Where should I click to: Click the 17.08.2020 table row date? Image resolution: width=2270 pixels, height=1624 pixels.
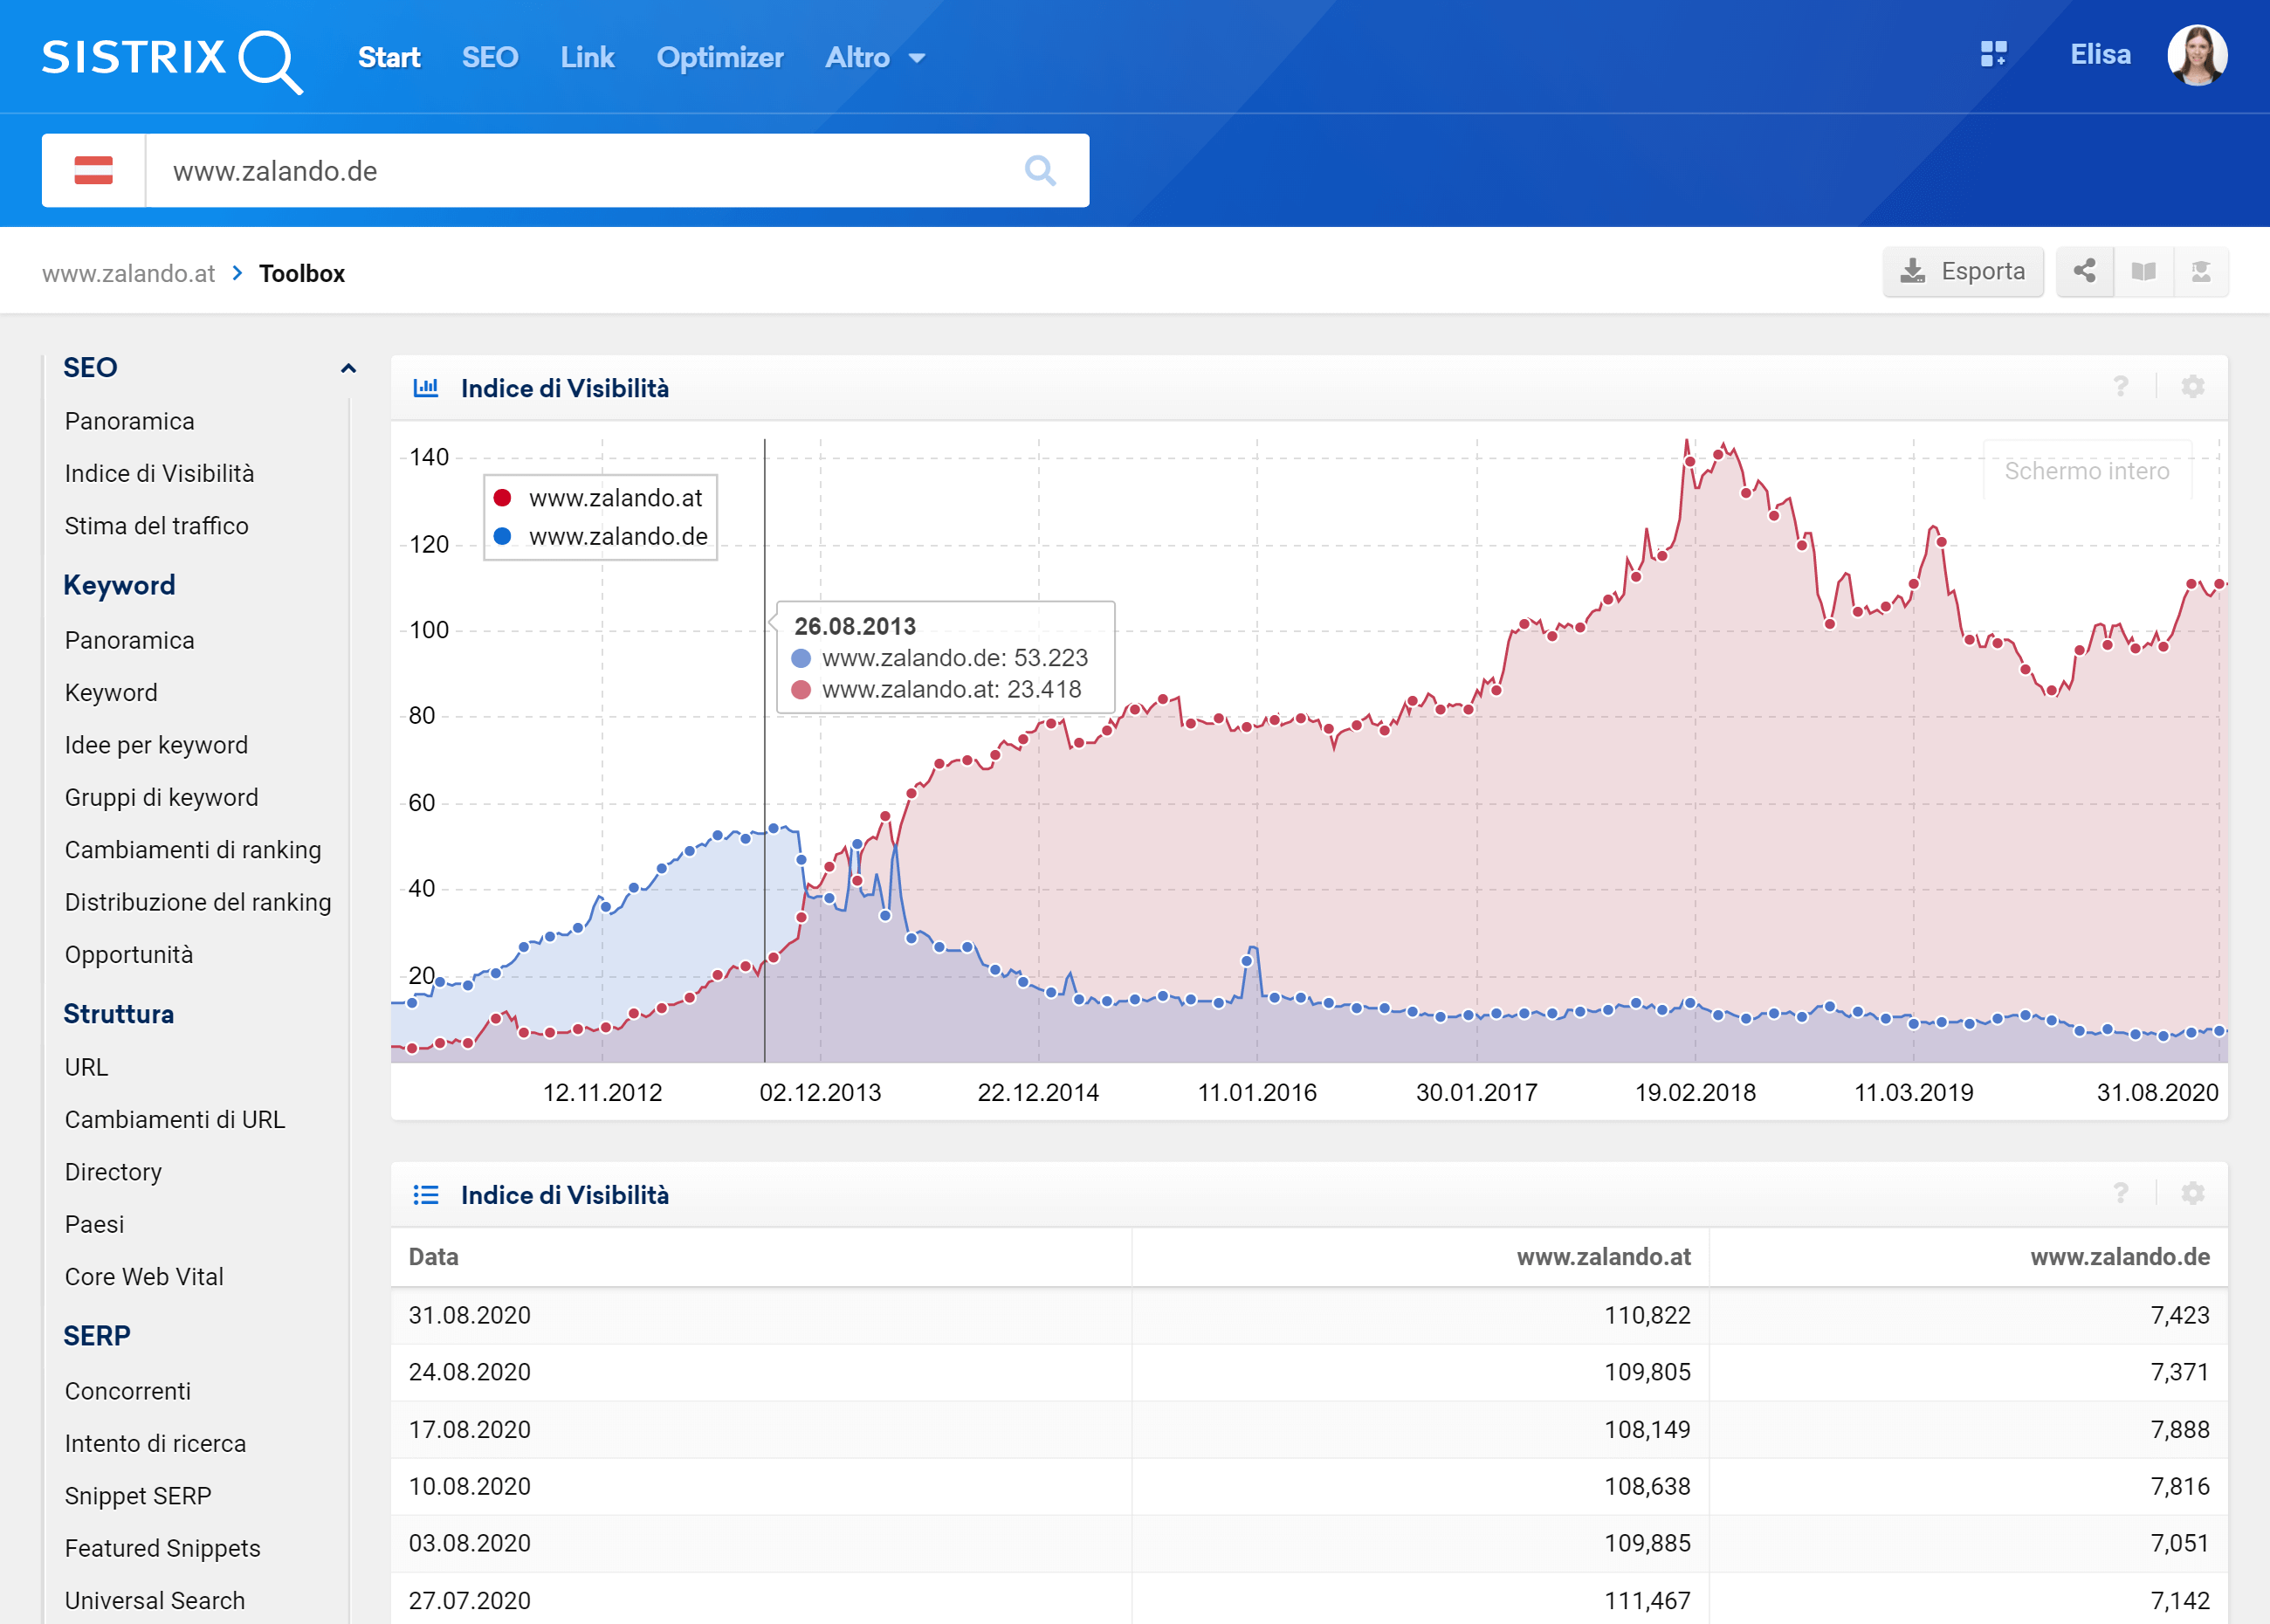[x=469, y=1429]
